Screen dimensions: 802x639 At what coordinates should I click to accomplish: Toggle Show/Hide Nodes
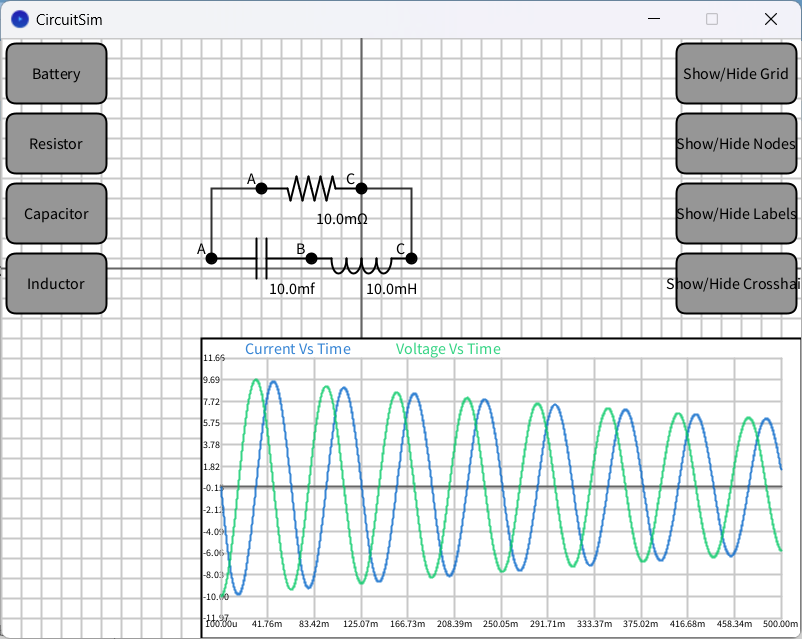click(736, 144)
